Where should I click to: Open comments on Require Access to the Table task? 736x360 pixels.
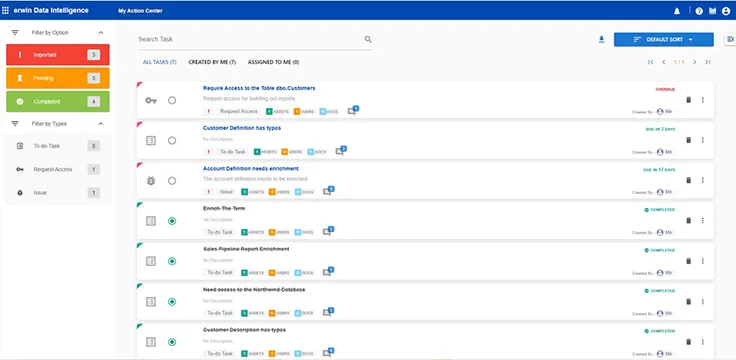coord(353,110)
